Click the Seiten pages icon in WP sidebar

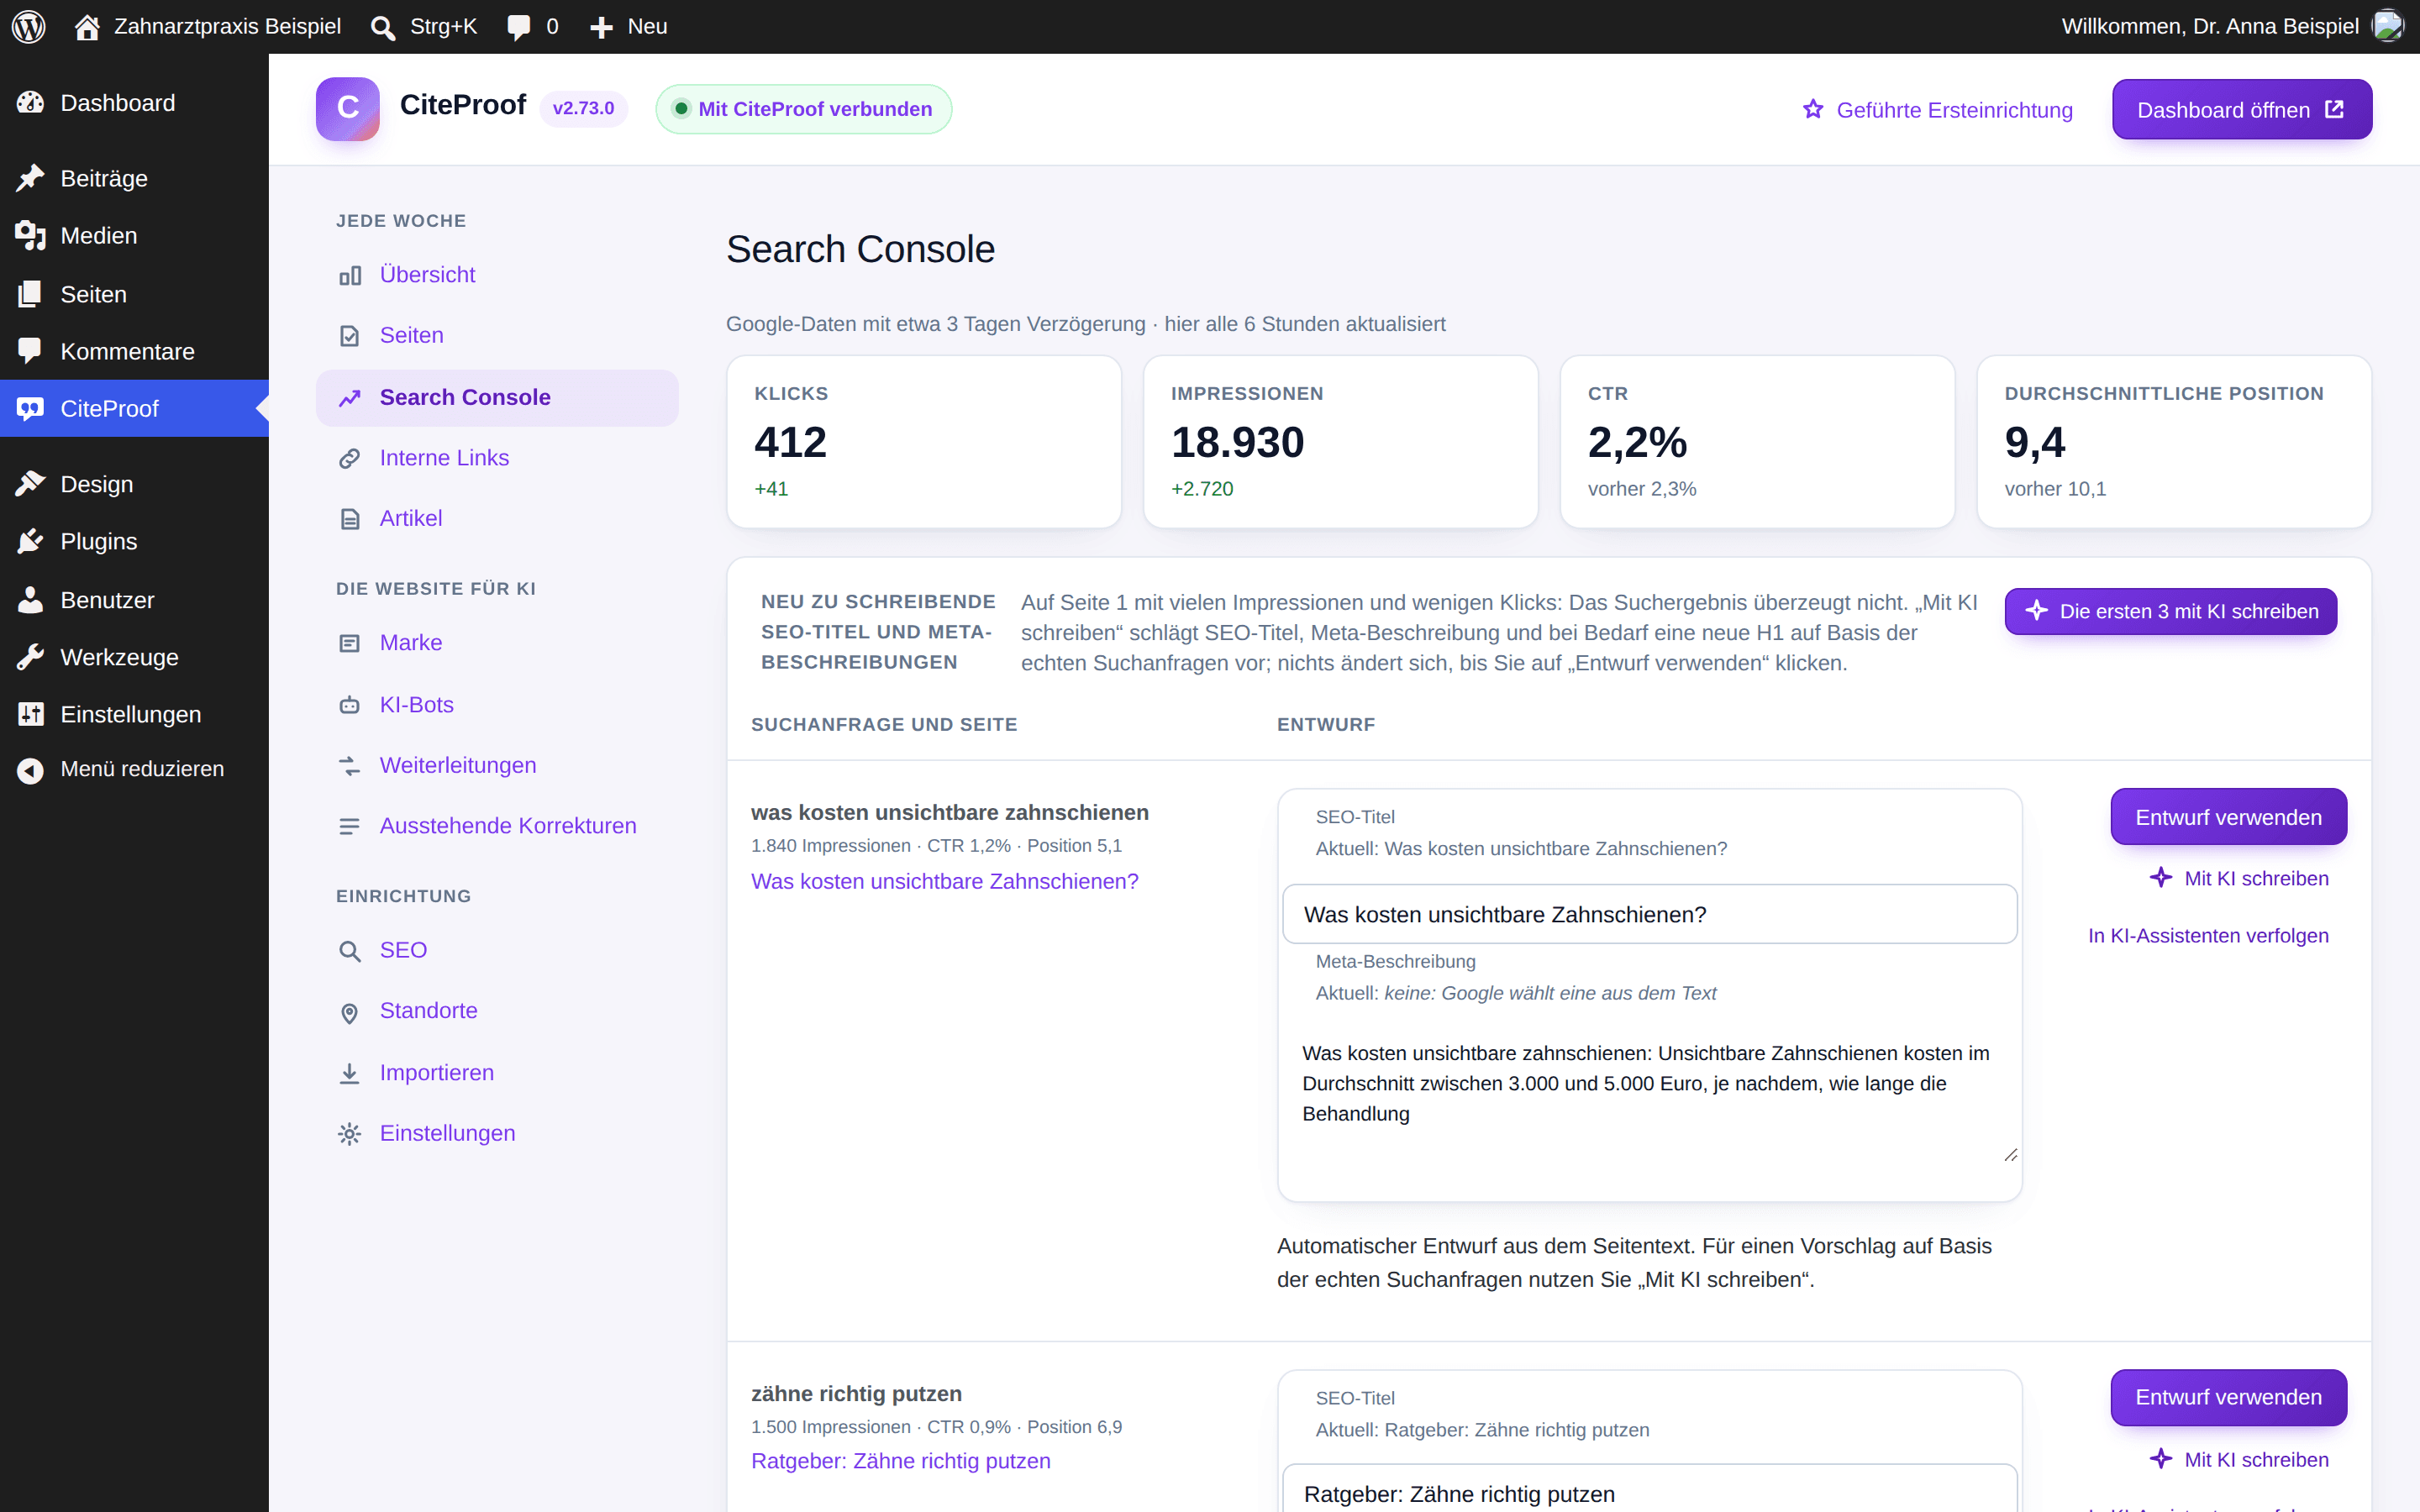tap(30, 294)
